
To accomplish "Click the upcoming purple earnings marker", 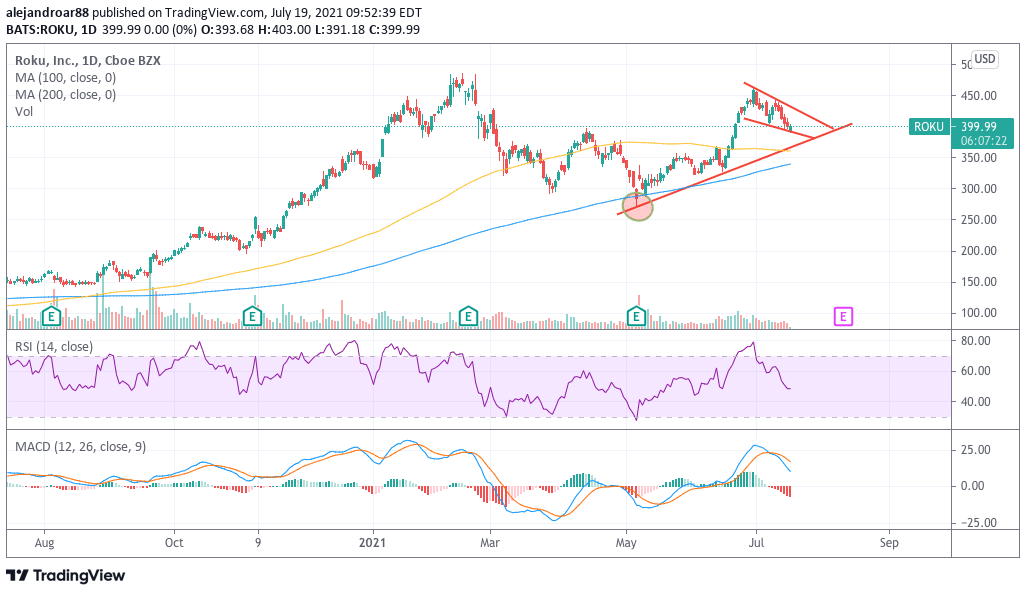I will tap(843, 317).
